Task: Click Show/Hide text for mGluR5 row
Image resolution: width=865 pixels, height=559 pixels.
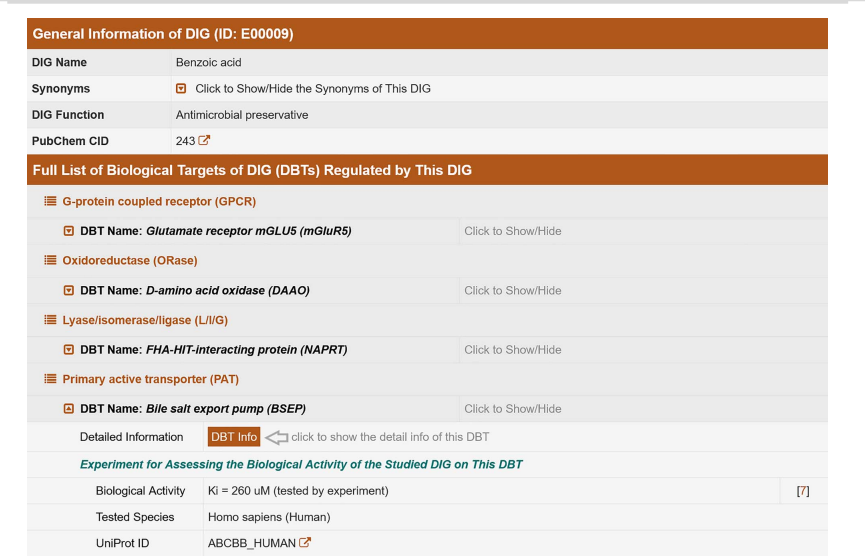Action: 512,231
